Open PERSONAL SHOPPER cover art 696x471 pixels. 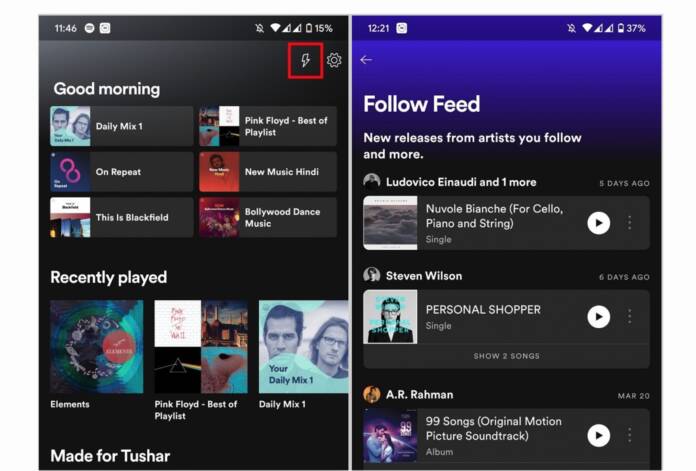click(390, 317)
